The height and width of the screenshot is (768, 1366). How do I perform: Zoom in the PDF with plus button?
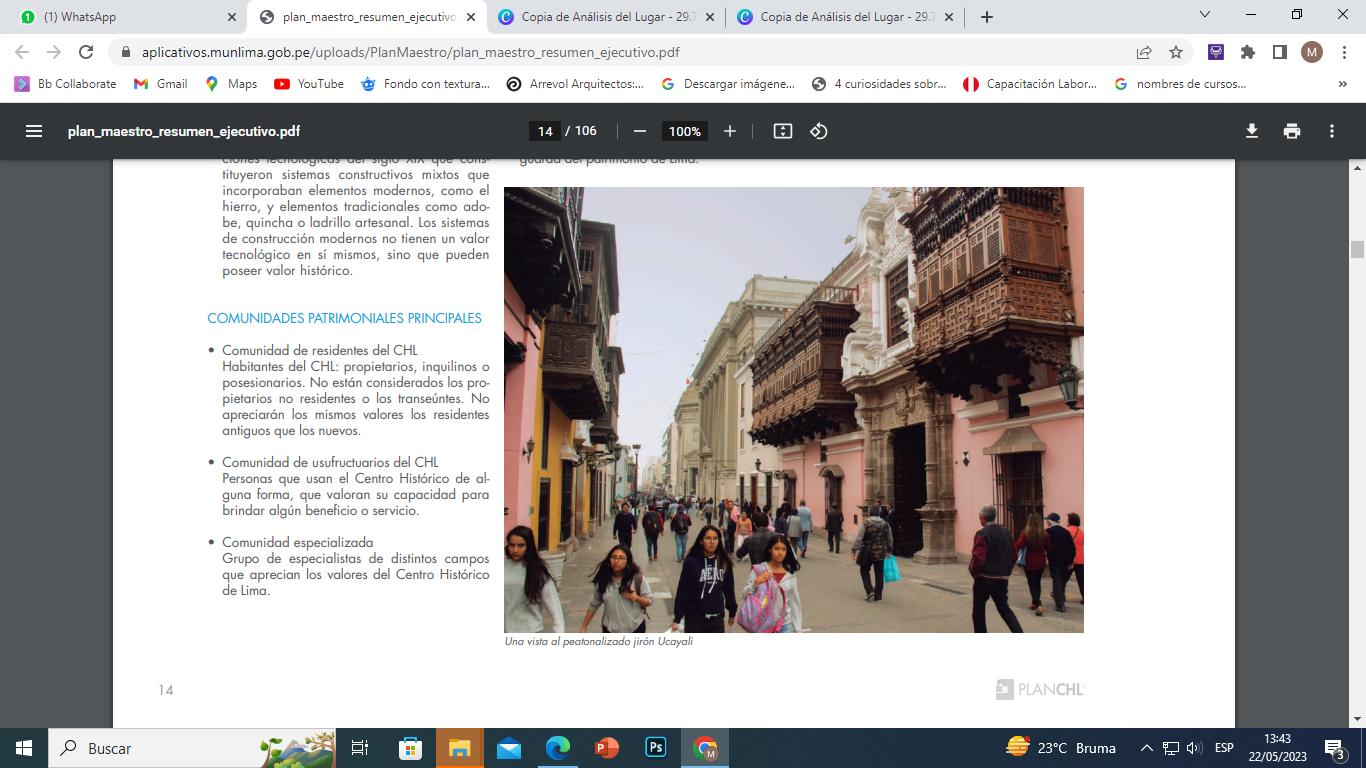click(730, 131)
